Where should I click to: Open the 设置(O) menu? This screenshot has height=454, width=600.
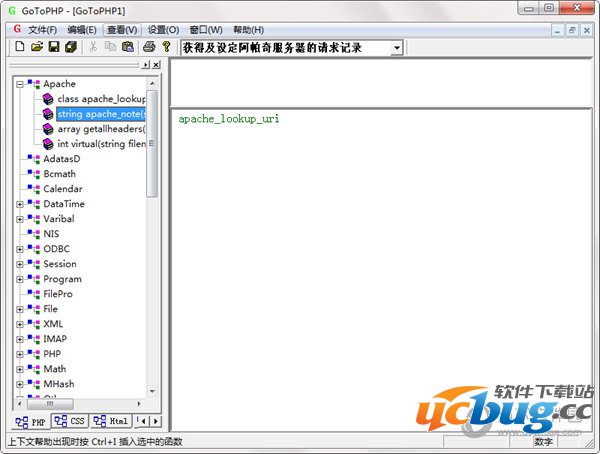click(163, 30)
